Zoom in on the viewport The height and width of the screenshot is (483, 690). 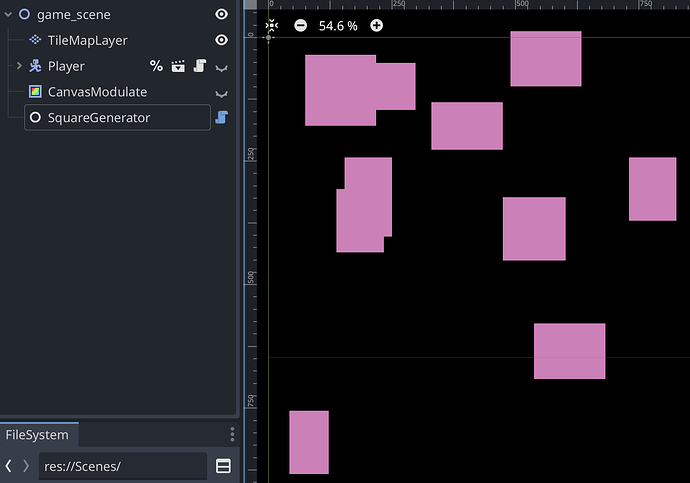(376, 26)
